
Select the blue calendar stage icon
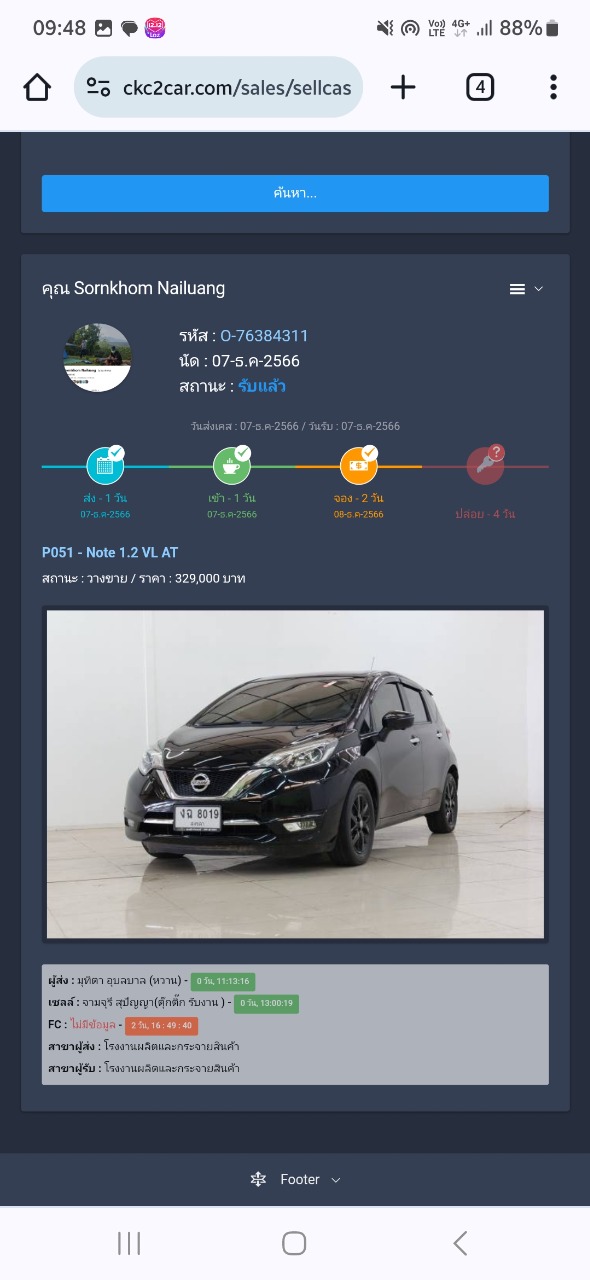pos(105,465)
